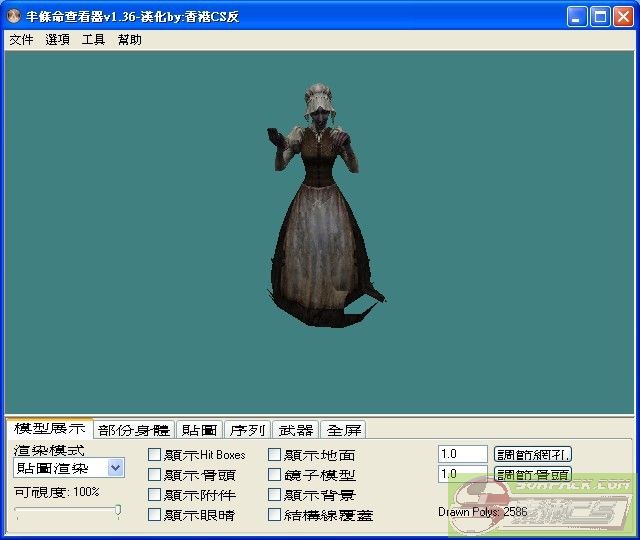Viewport: 640px width, 540px height.
Task: Open the 工具 menu
Action: click(x=93, y=40)
